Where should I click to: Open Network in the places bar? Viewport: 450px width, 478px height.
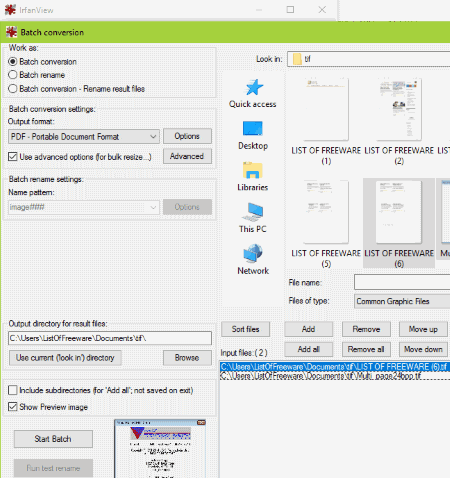(x=253, y=260)
